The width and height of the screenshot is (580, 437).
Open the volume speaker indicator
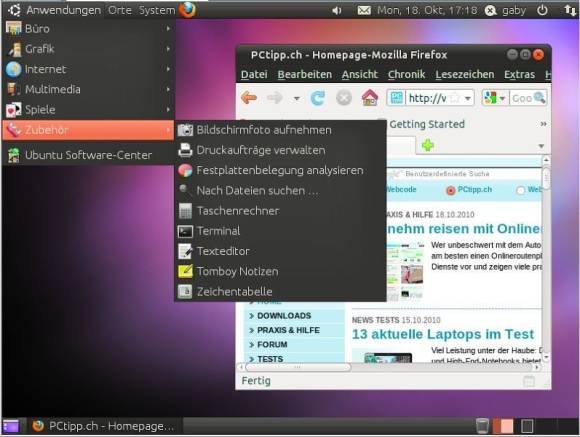tap(337, 10)
